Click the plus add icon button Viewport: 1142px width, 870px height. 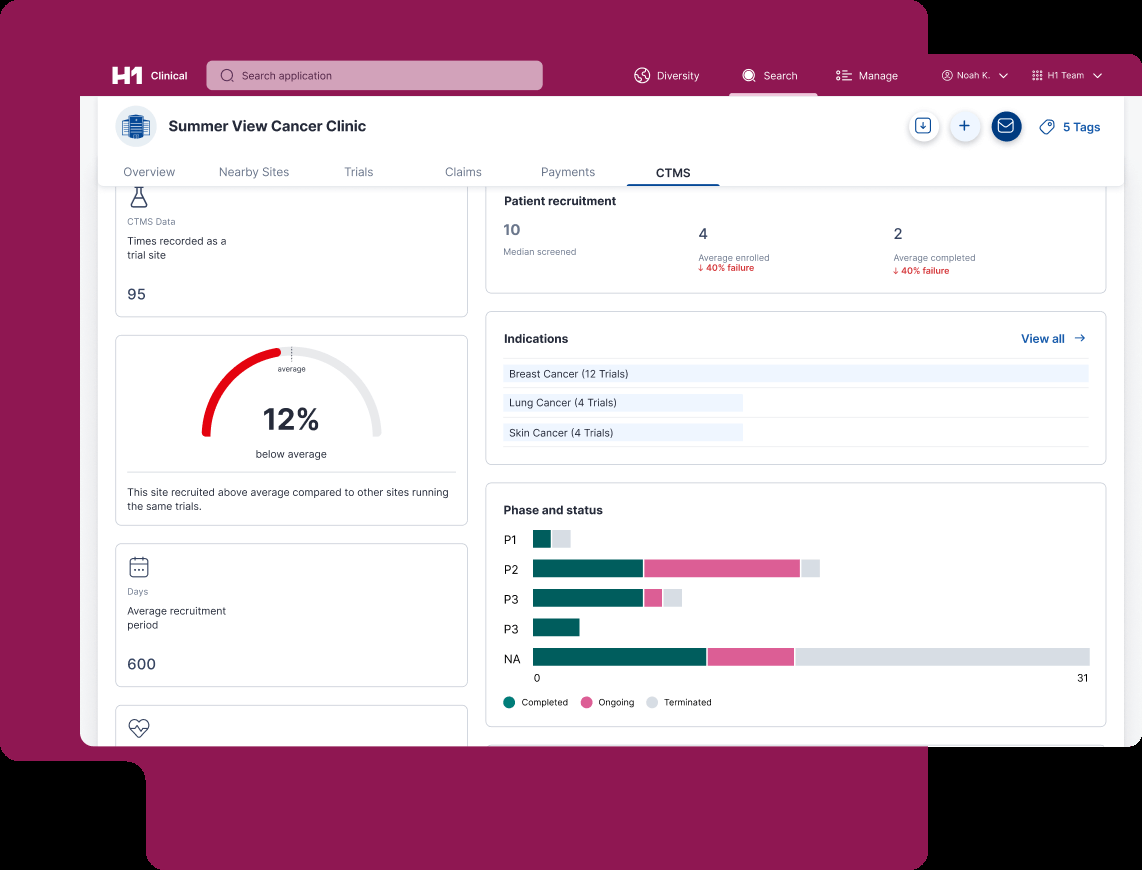coord(965,126)
